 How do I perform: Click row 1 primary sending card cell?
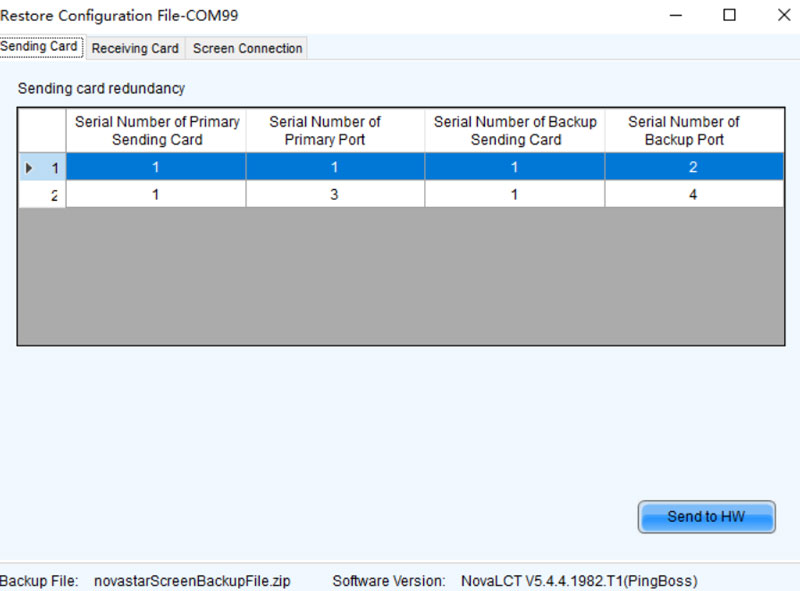[x=156, y=168]
